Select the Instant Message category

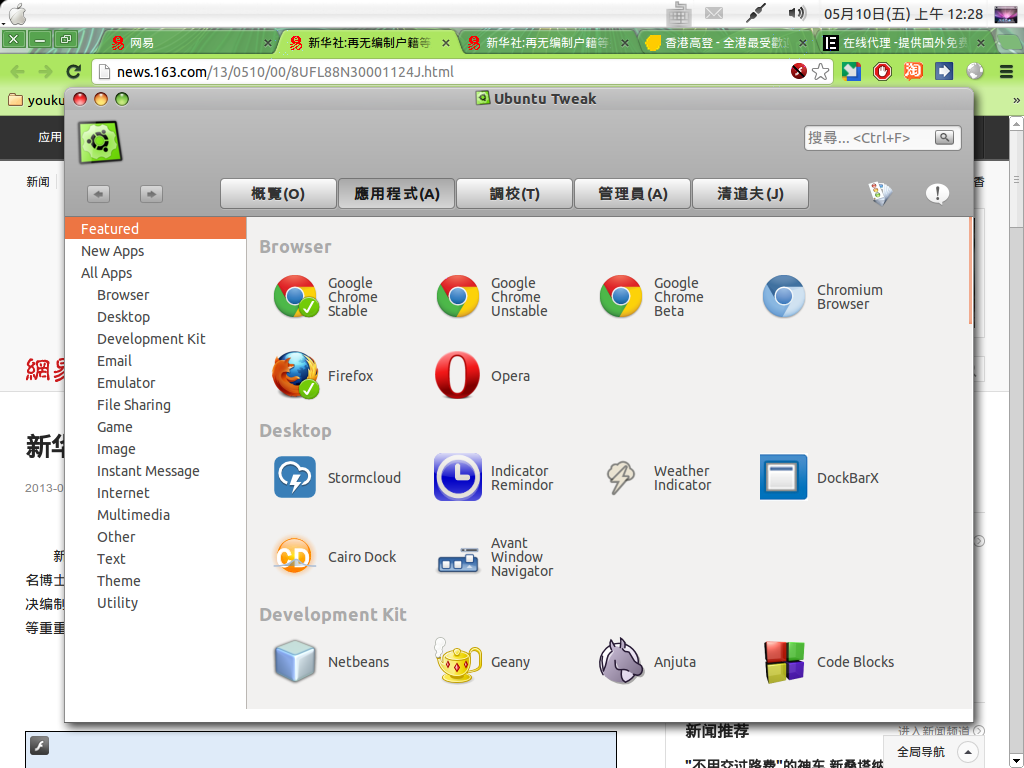[155, 471]
